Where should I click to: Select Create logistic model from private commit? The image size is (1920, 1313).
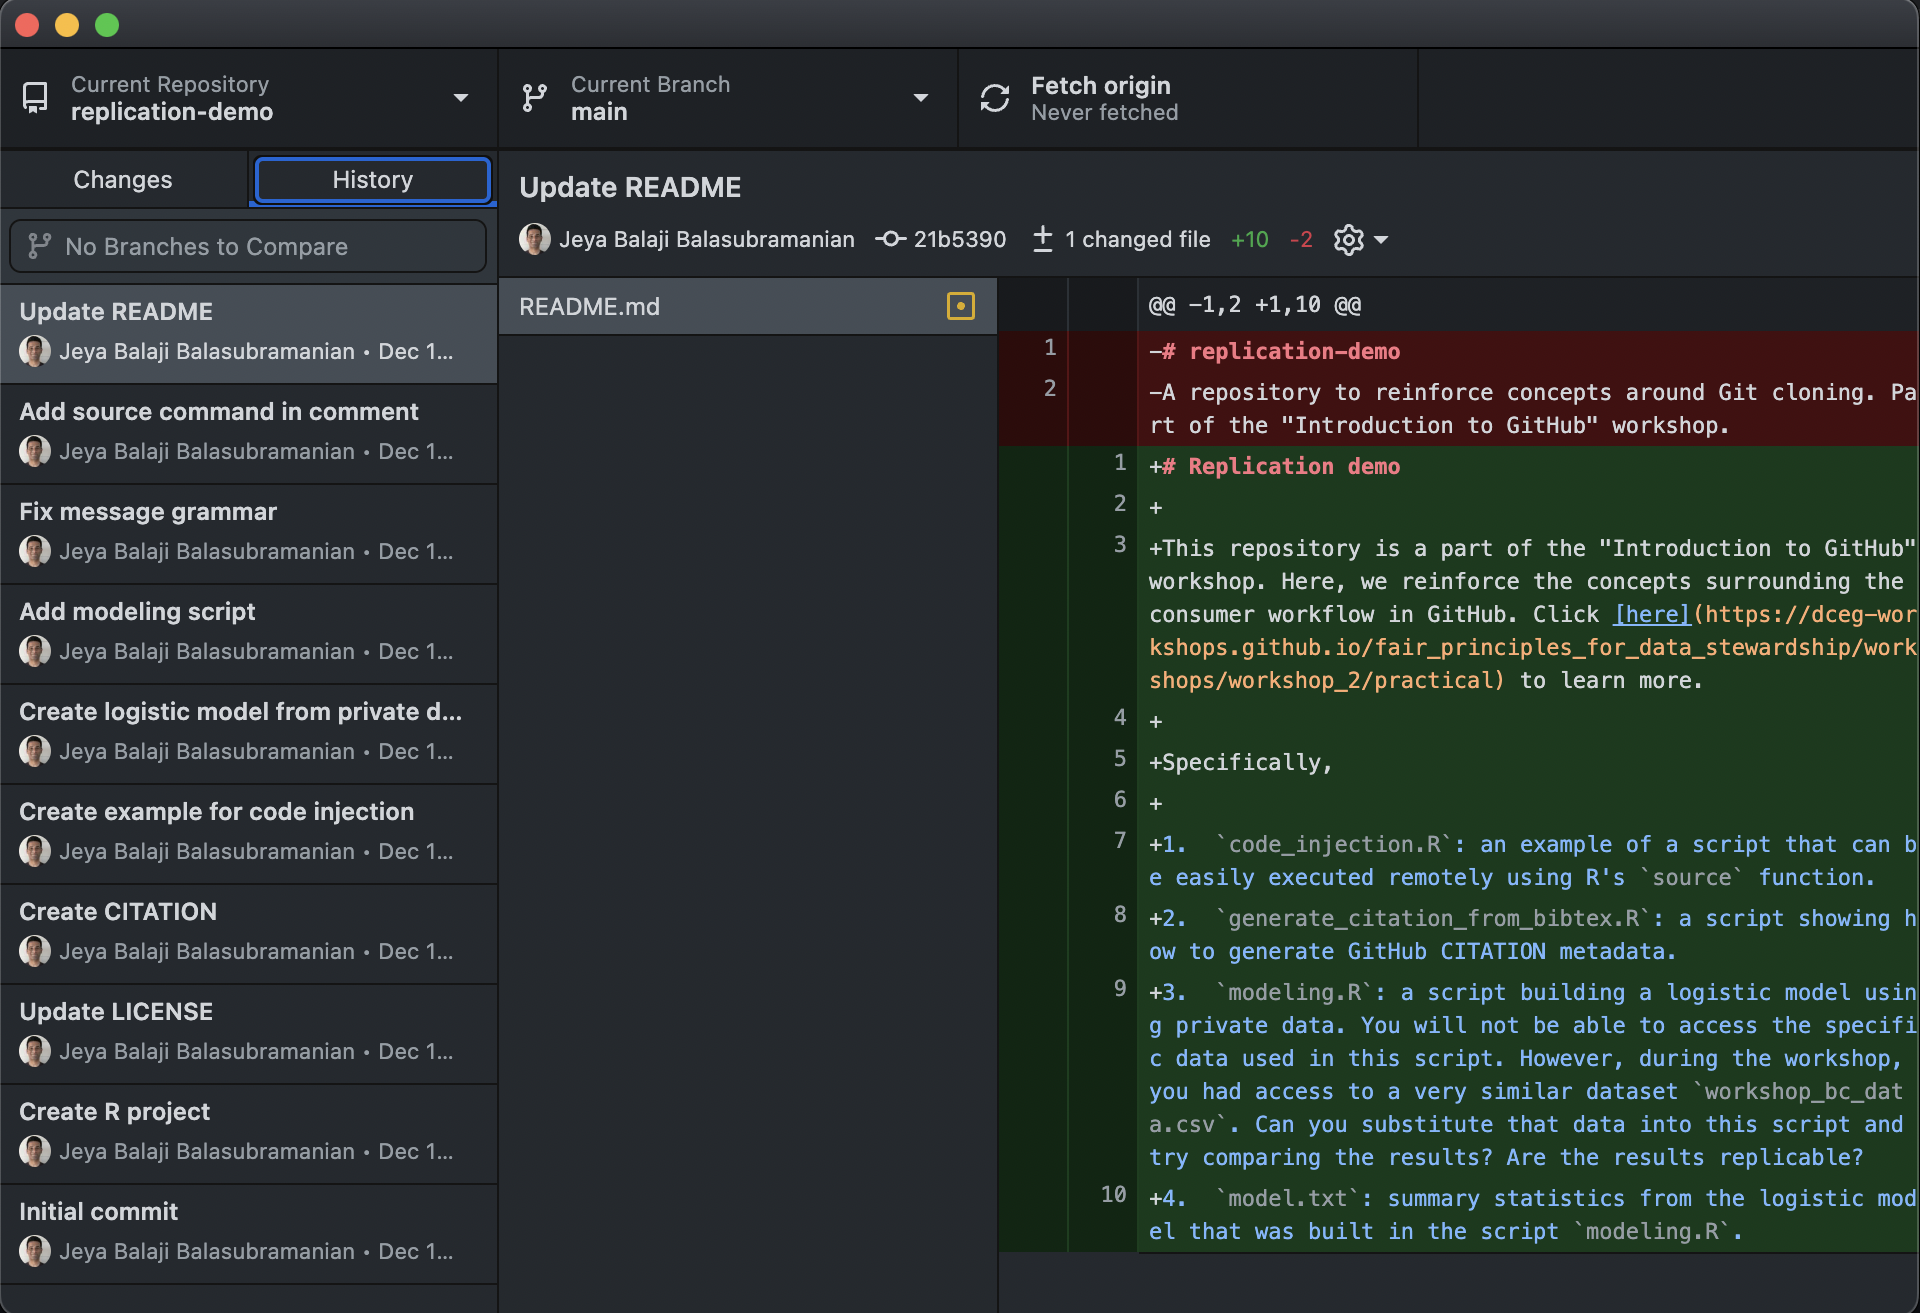click(x=249, y=734)
